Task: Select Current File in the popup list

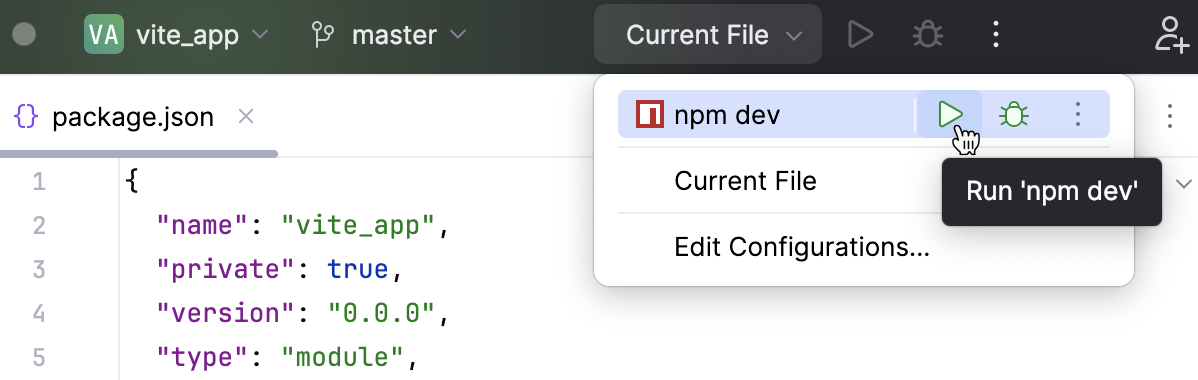Action: (745, 181)
